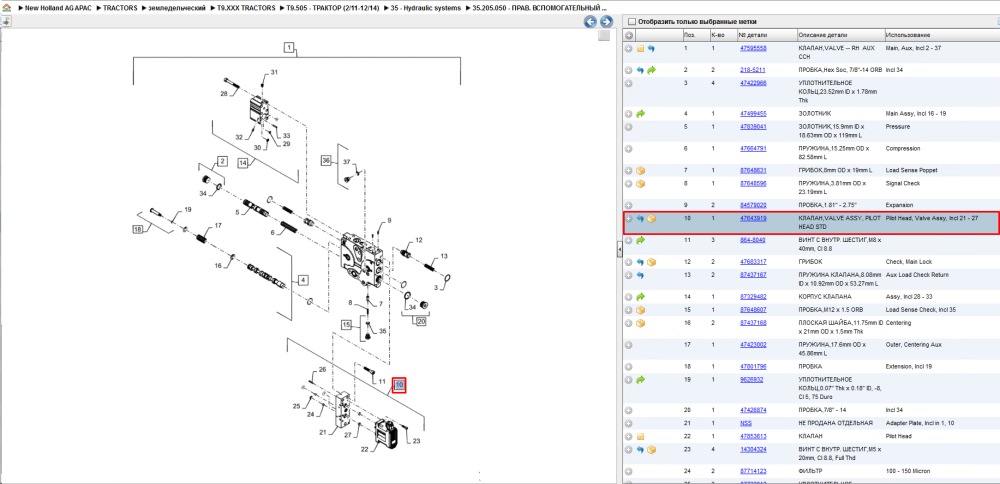Viewport: 1000px width, 484px height.
Task: Expand row 2 plus button
Action: tap(628, 70)
